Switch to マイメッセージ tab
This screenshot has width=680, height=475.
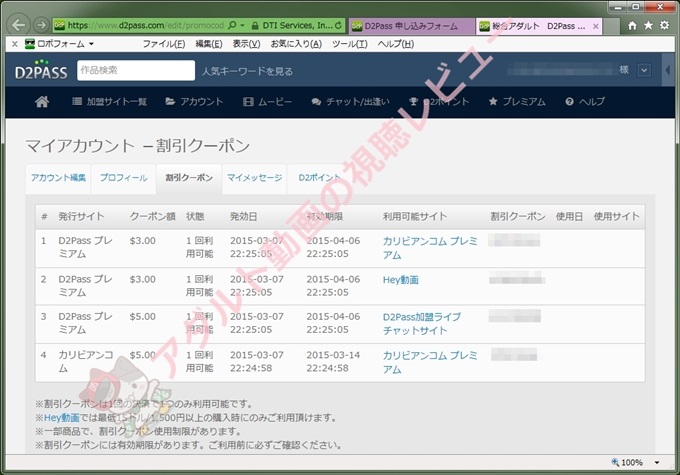pyautogui.click(x=255, y=178)
